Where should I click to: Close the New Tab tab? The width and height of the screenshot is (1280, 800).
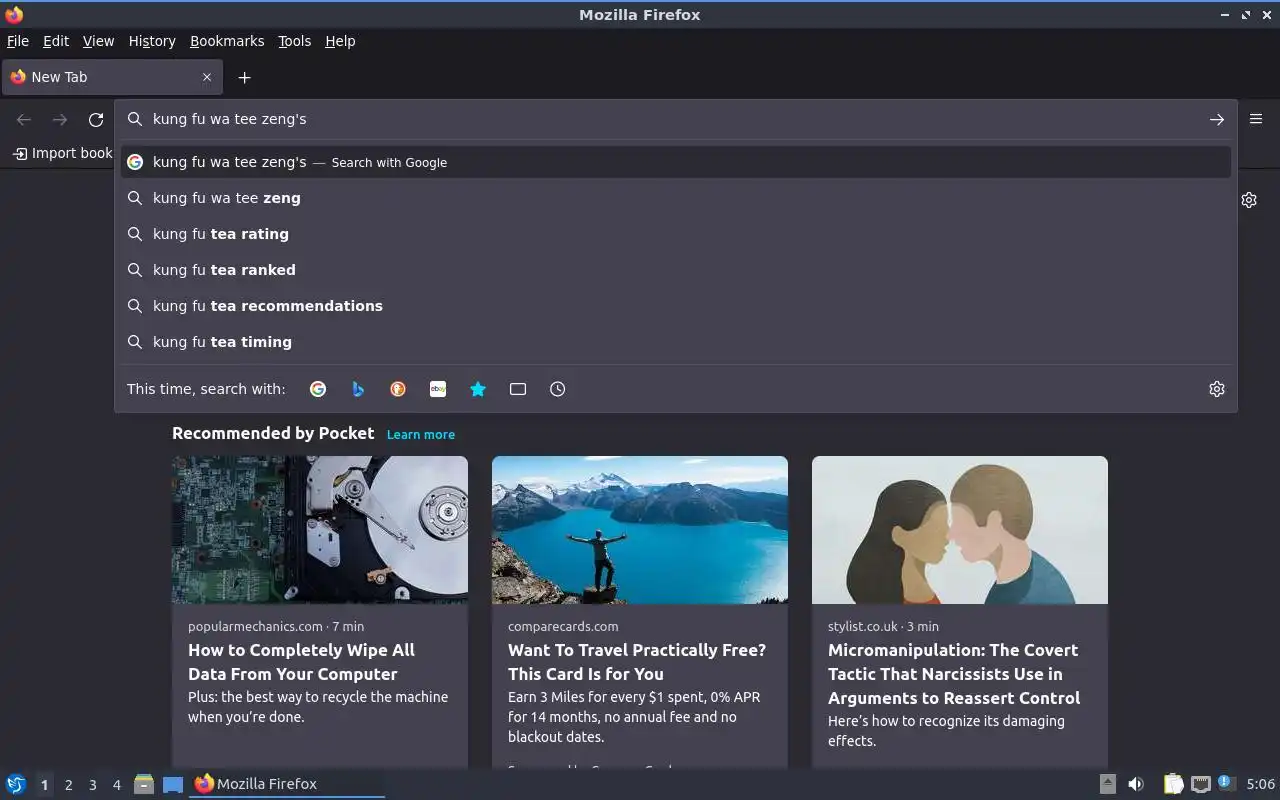pyautogui.click(x=207, y=77)
